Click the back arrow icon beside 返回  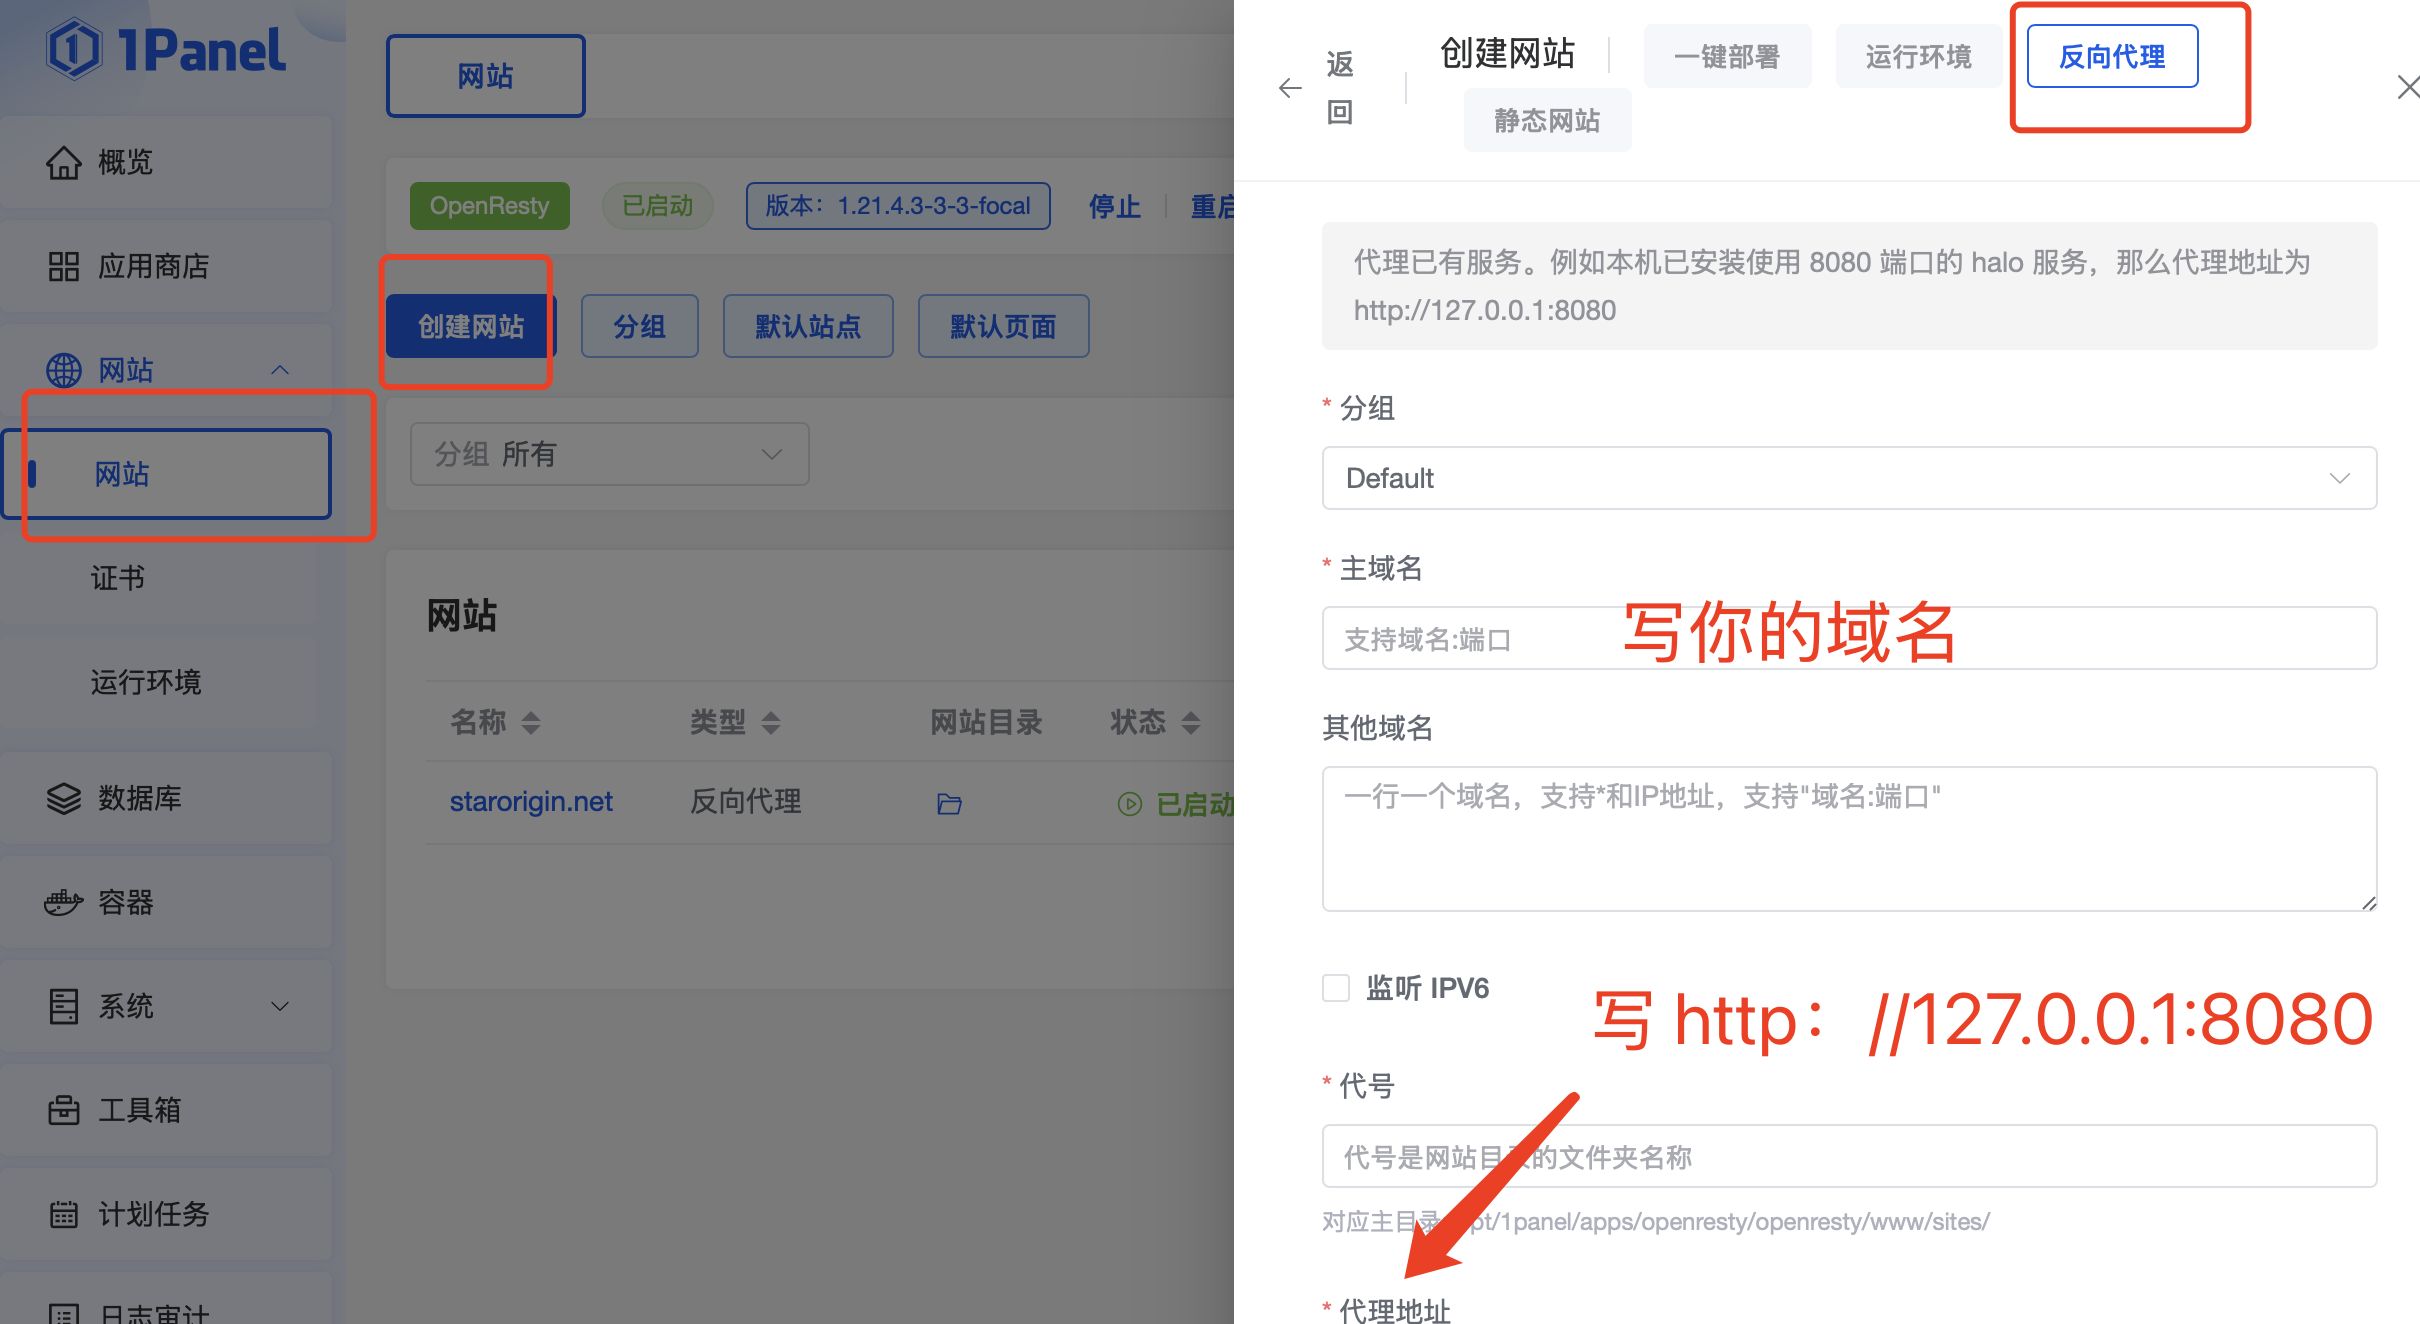1290,88
